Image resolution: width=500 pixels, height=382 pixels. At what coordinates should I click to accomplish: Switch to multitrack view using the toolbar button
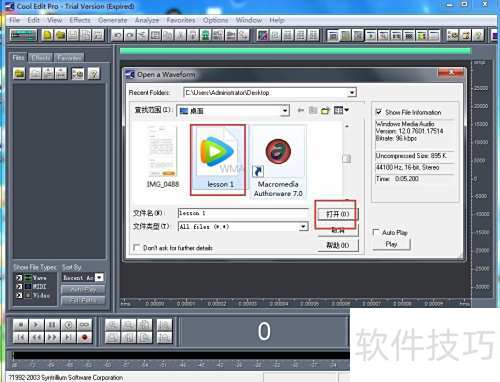coord(23,35)
